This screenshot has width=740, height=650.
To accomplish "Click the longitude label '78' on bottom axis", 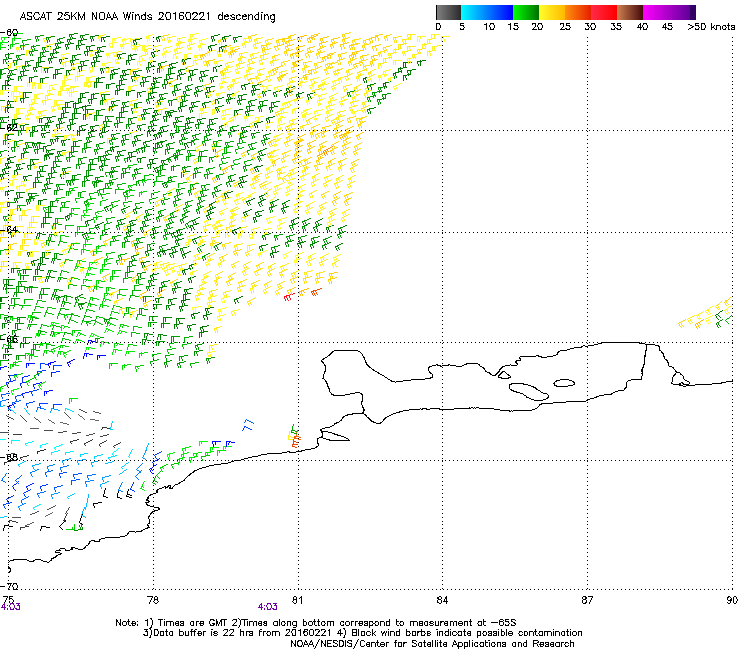I will [153, 600].
